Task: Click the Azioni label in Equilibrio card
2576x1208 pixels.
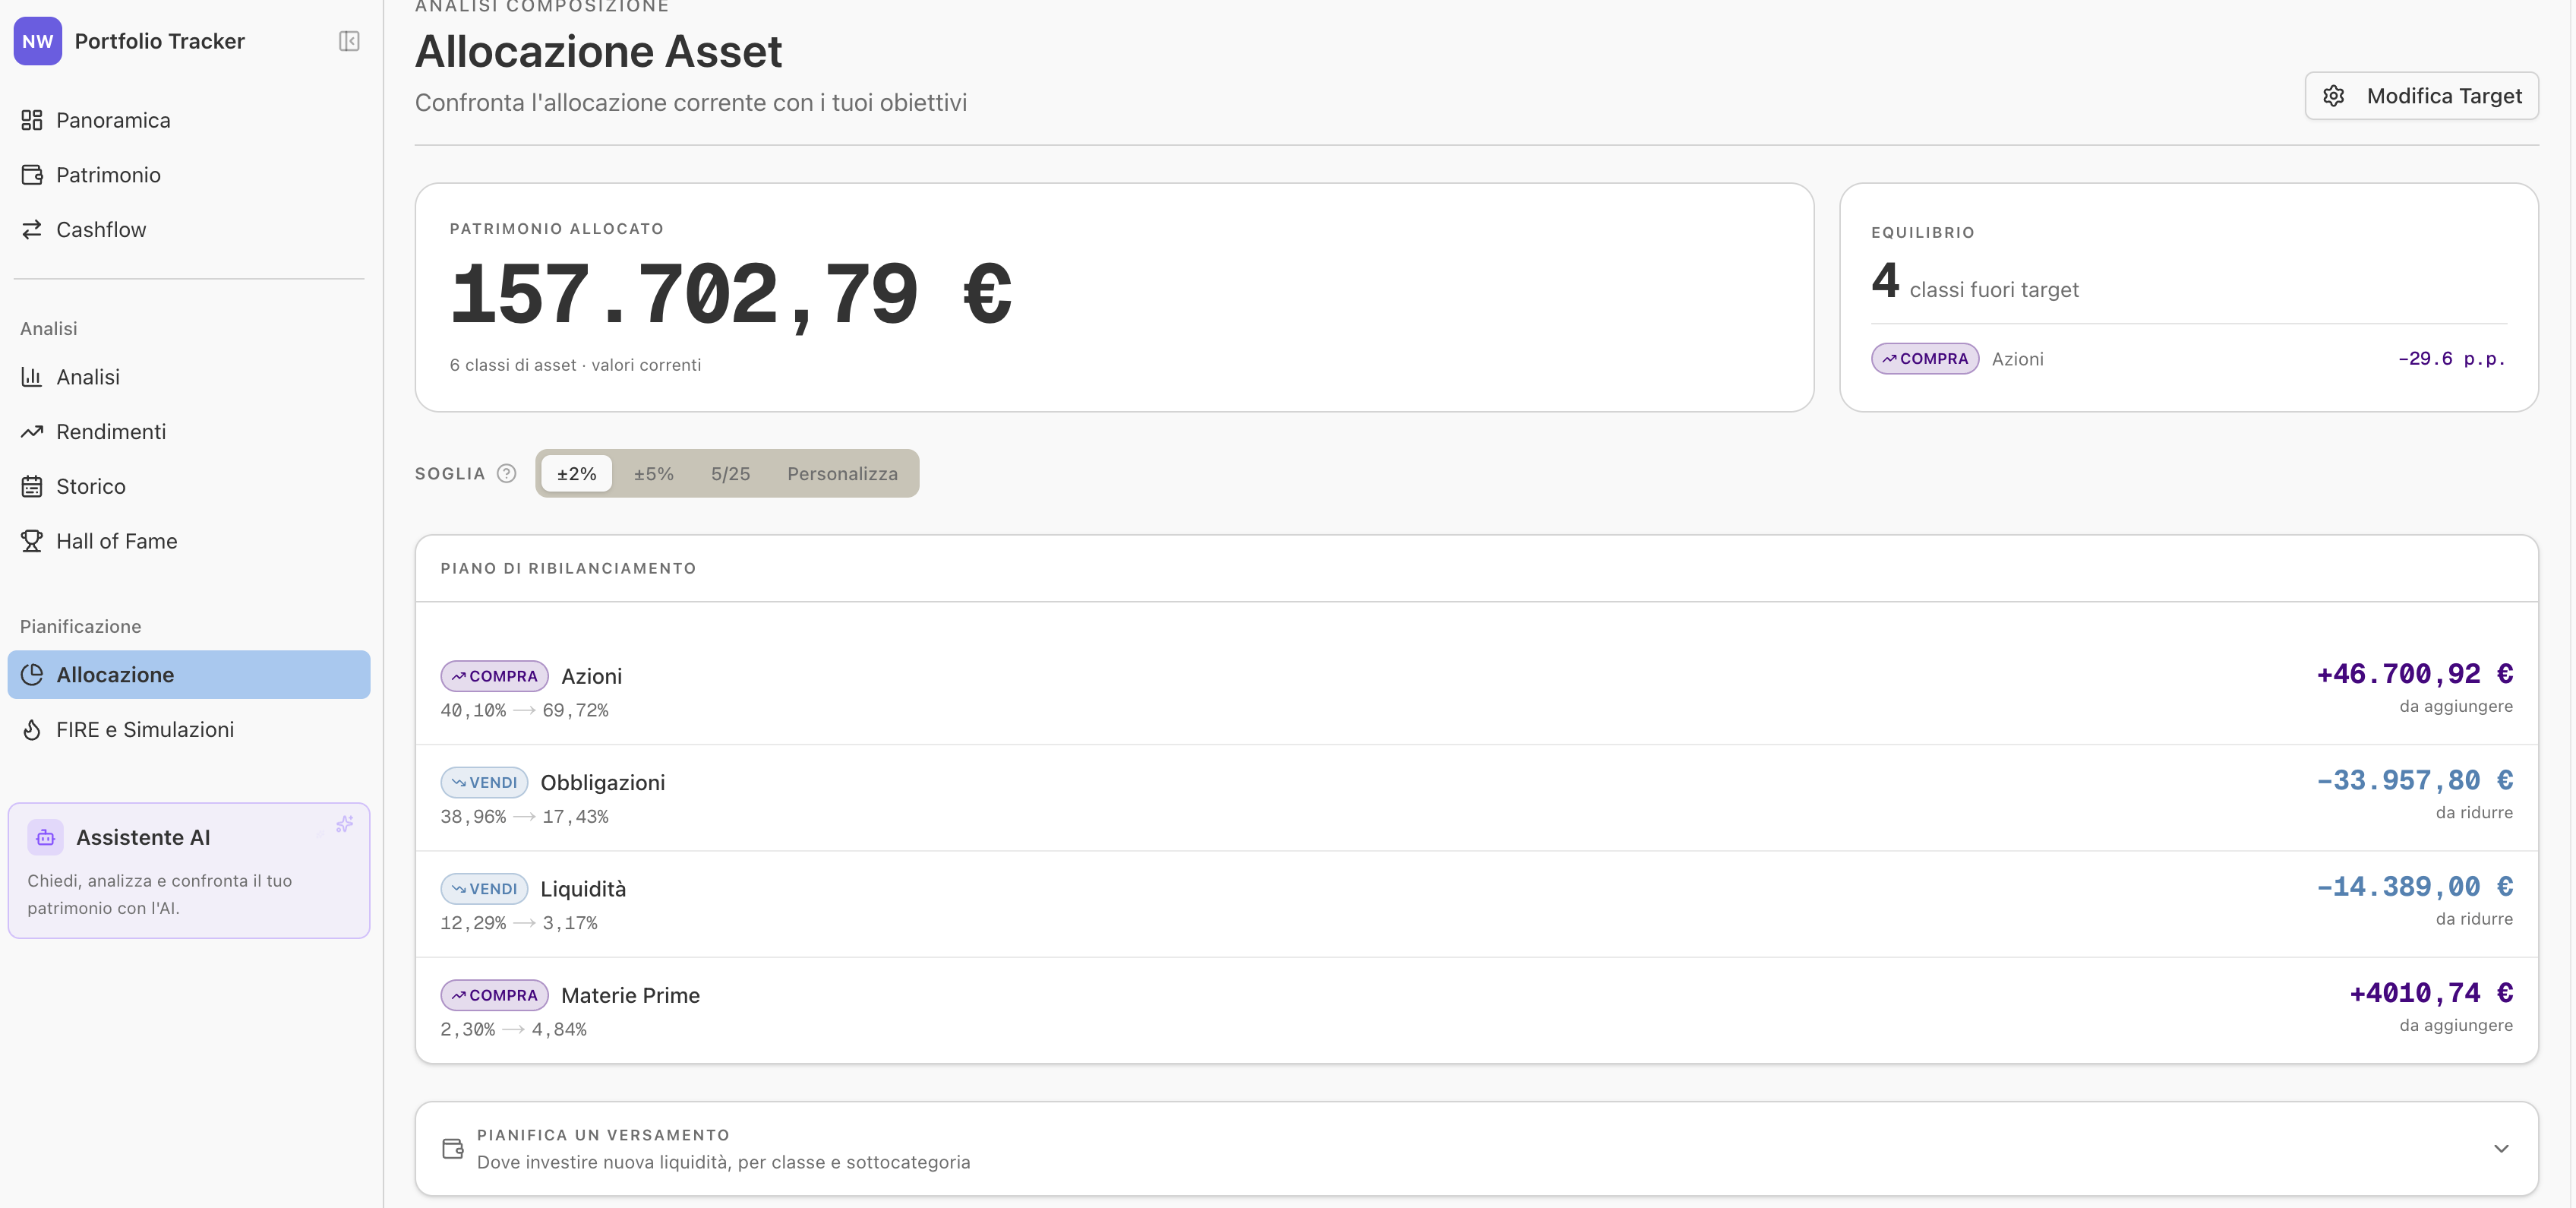Action: pyautogui.click(x=2017, y=359)
